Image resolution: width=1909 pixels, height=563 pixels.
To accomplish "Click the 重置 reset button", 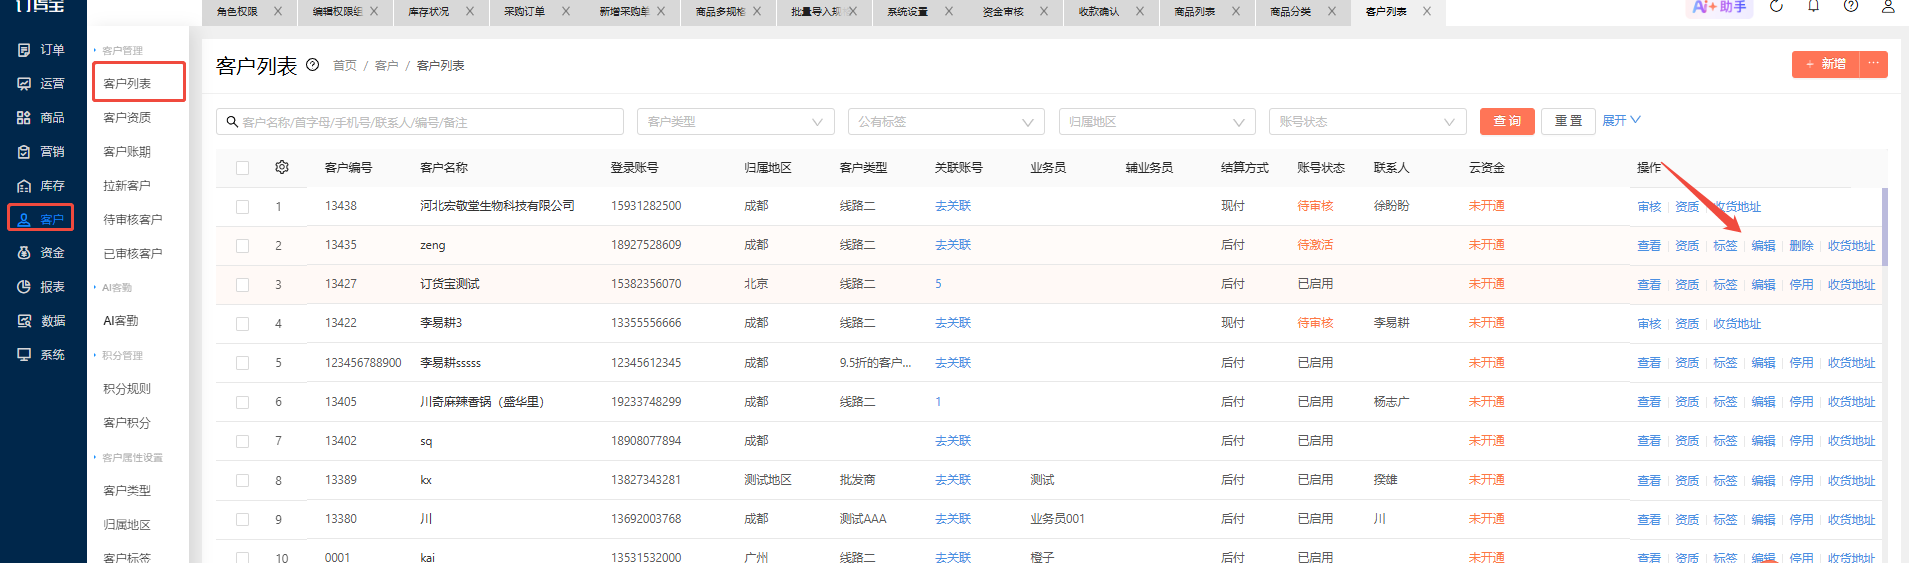I will (1568, 121).
